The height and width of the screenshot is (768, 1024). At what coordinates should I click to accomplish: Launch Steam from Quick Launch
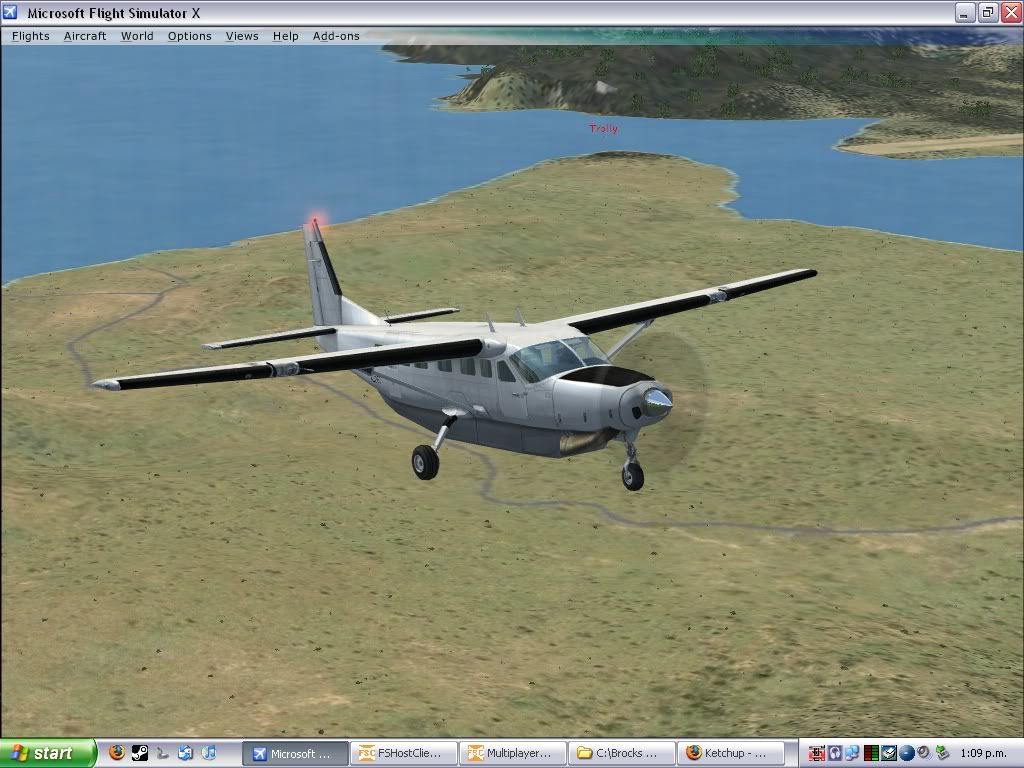click(140, 753)
